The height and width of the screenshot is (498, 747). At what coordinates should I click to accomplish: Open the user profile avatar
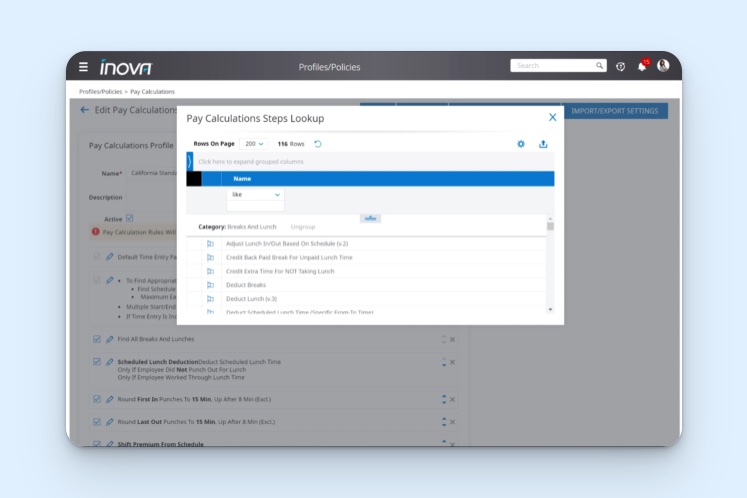[x=663, y=66]
